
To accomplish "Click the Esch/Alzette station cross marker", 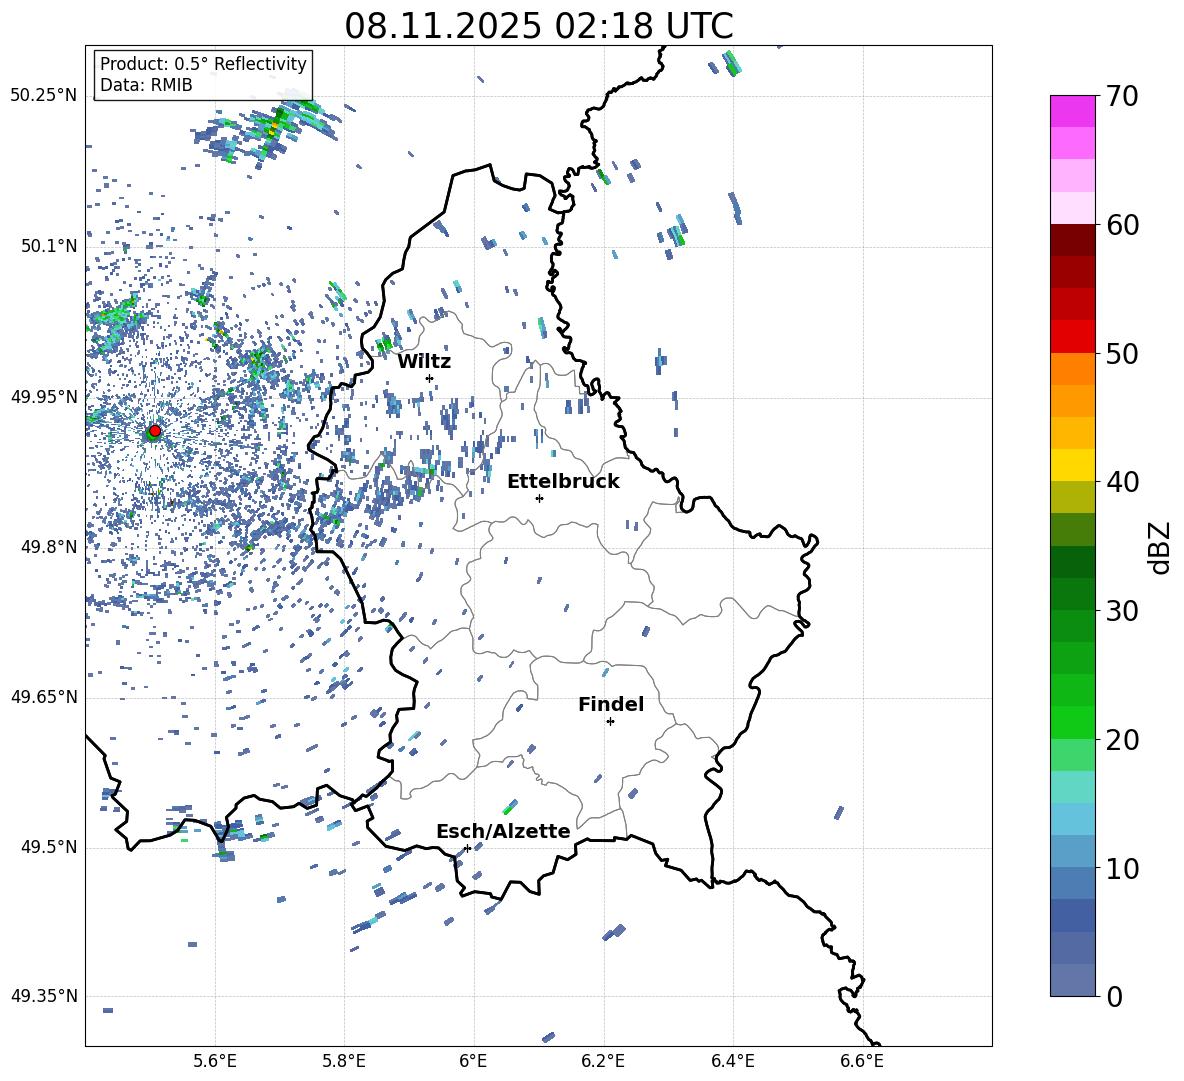I will pos(467,848).
